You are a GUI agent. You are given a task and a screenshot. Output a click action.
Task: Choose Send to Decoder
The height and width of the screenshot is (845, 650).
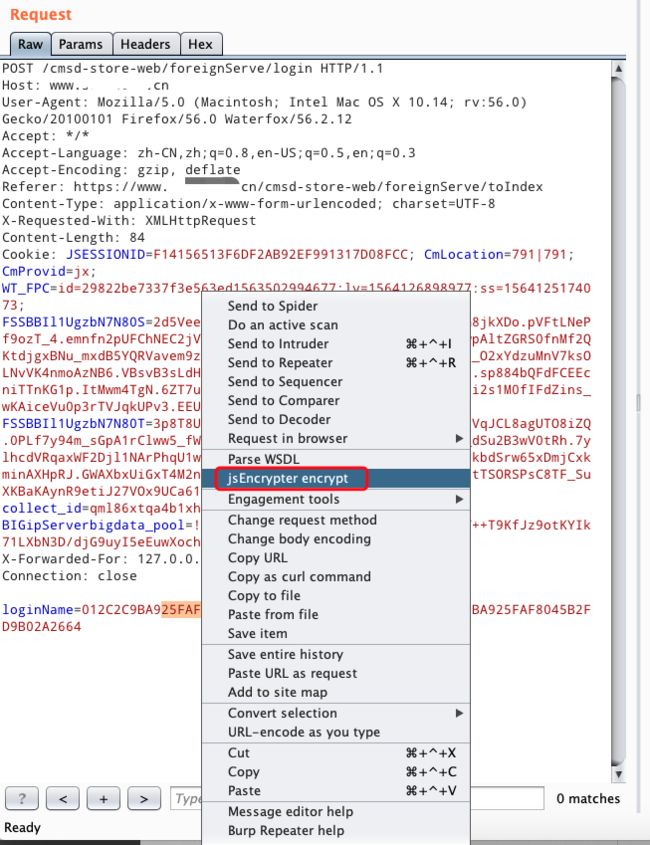tap(336, 419)
